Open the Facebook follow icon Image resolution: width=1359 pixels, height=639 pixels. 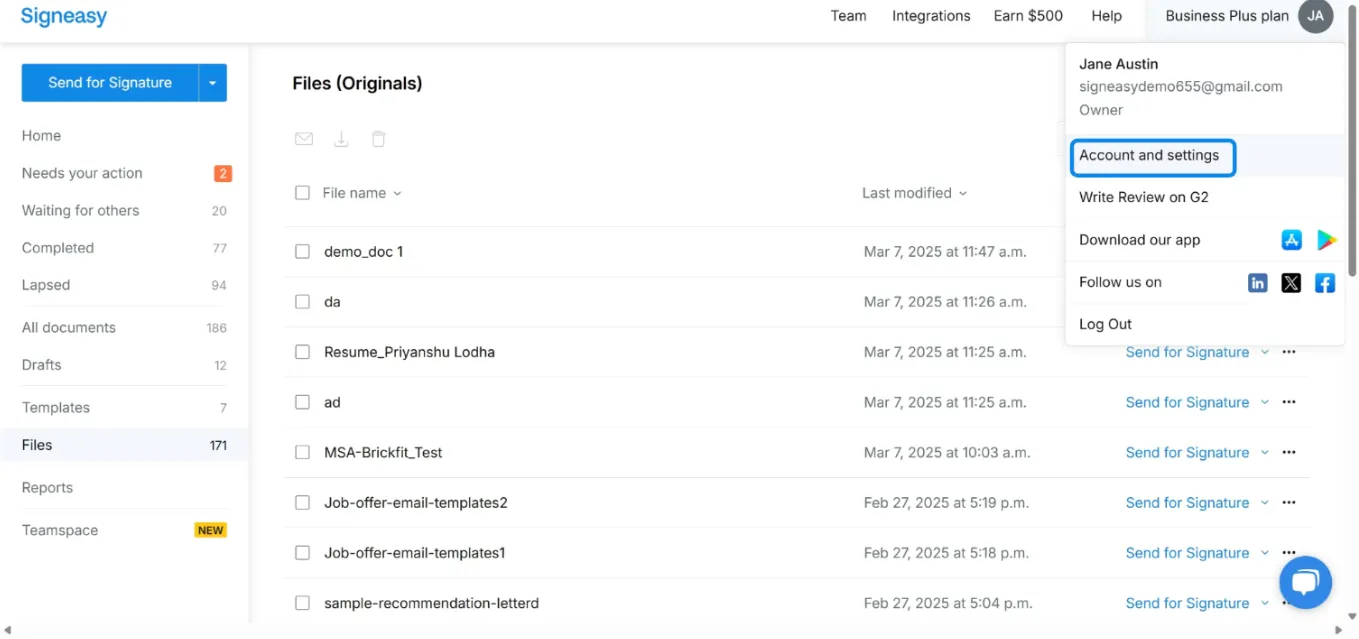pyautogui.click(x=1325, y=283)
